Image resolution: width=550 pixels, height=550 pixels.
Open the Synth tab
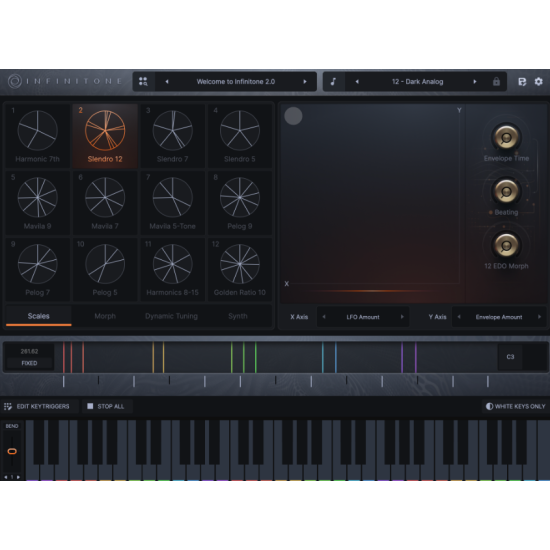(x=238, y=316)
